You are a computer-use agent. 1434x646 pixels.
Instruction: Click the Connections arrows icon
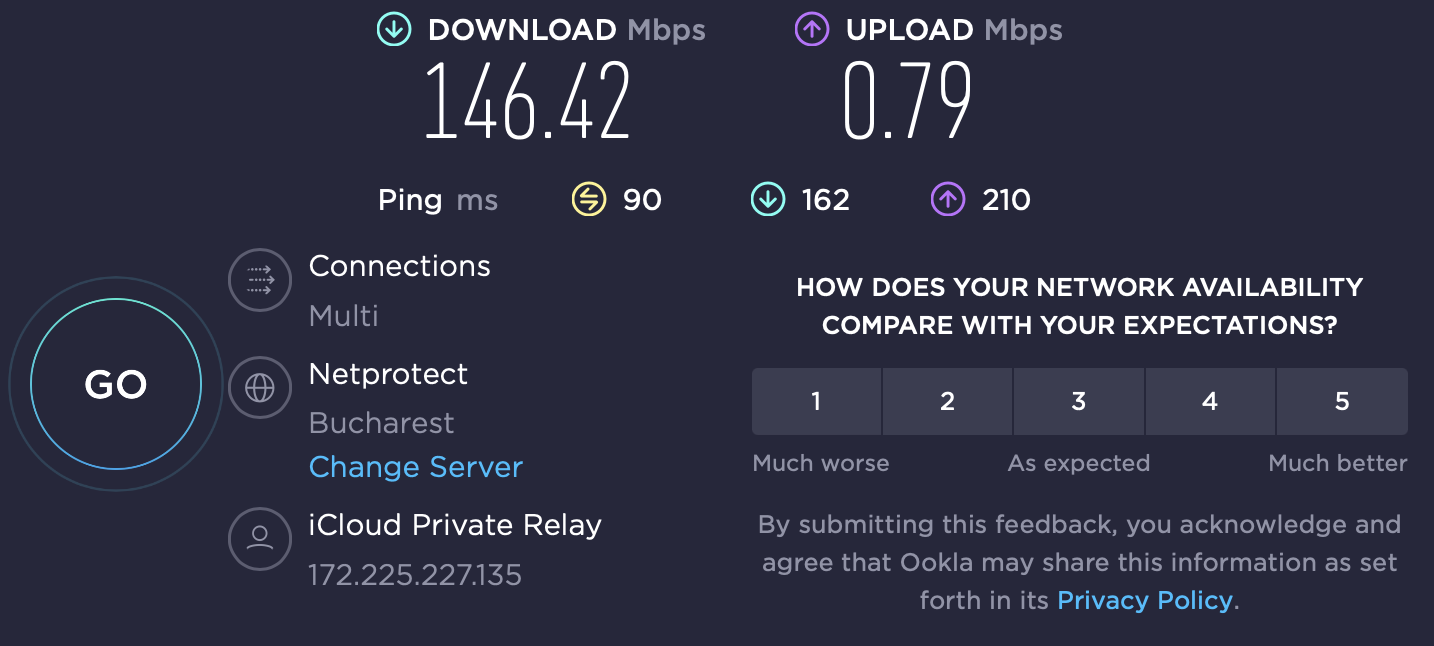(260, 281)
